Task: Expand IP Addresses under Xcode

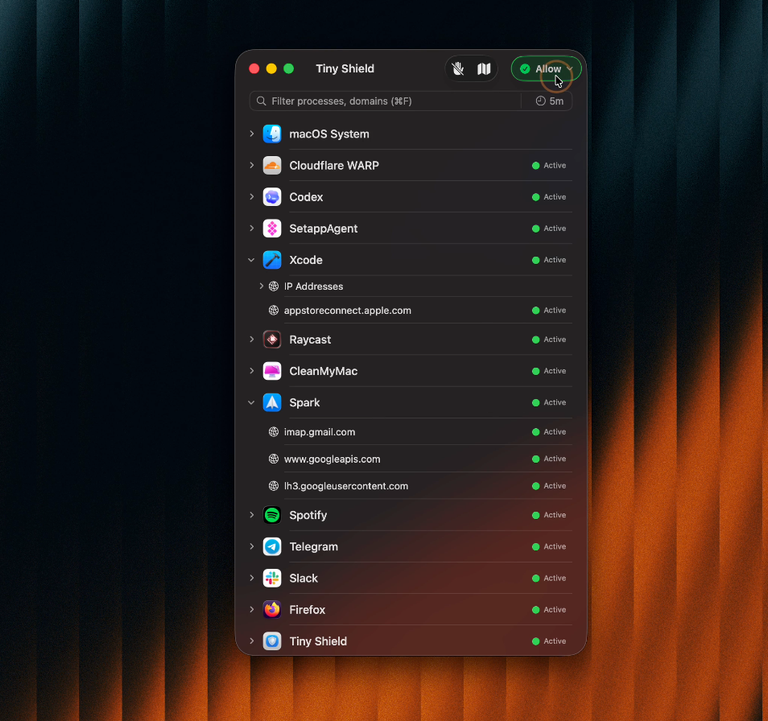Action: pos(261,286)
